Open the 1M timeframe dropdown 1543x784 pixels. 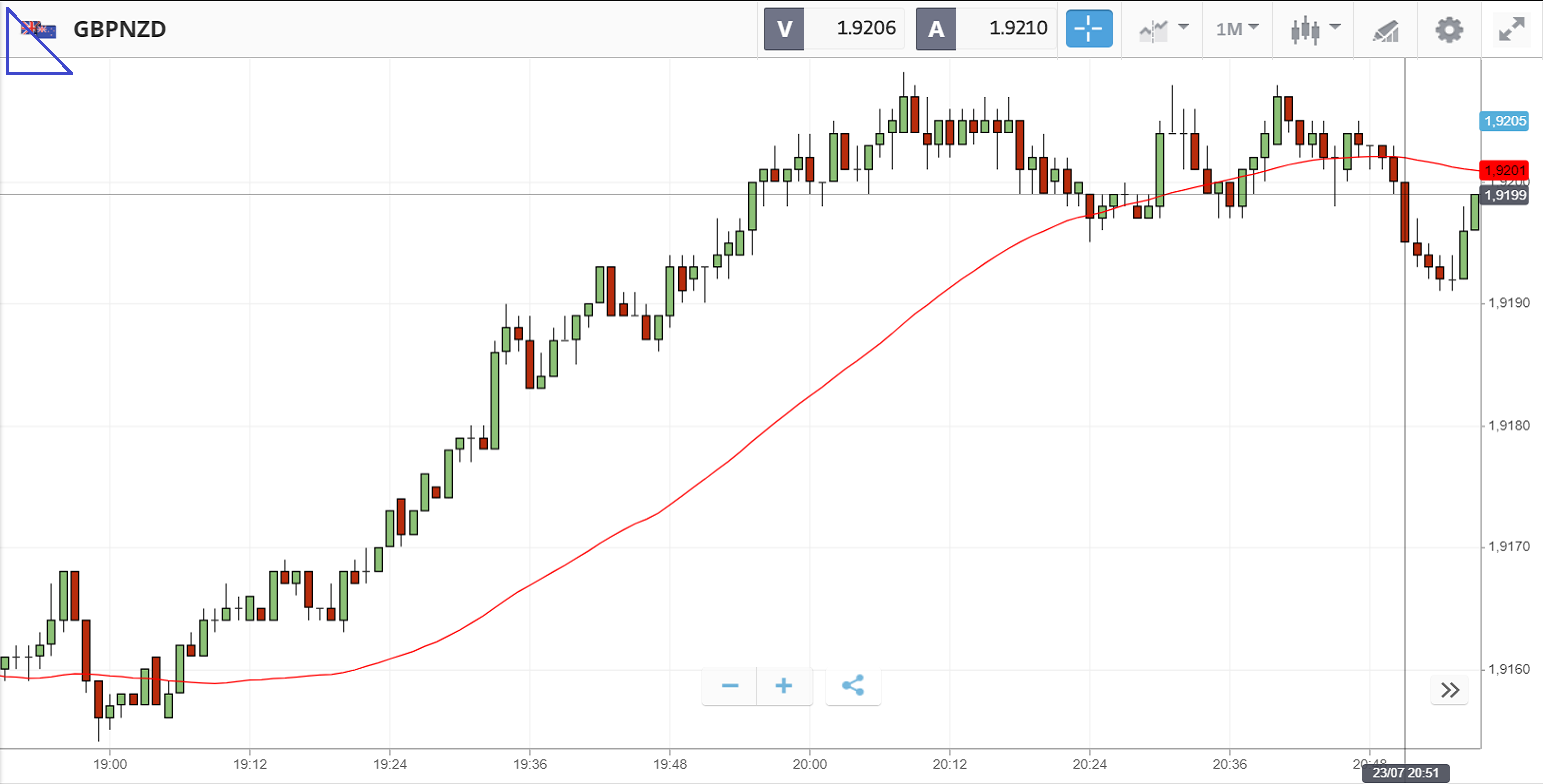pyautogui.click(x=1237, y=29)
